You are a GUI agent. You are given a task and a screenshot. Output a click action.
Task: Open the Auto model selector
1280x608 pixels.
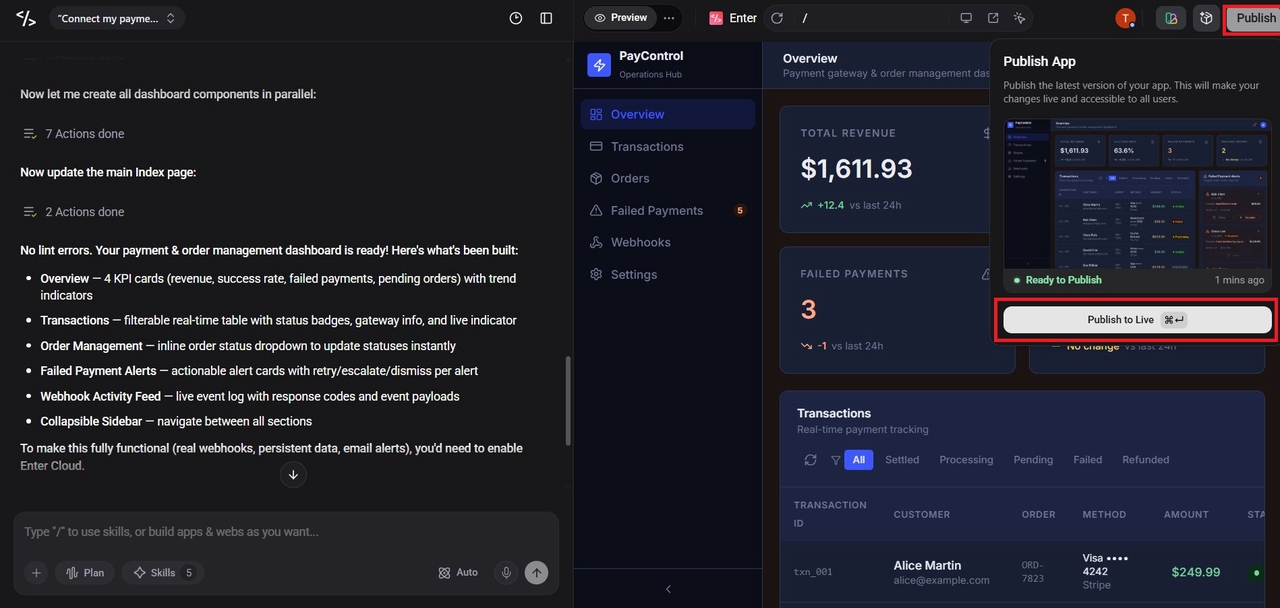(x=458, y=573)
